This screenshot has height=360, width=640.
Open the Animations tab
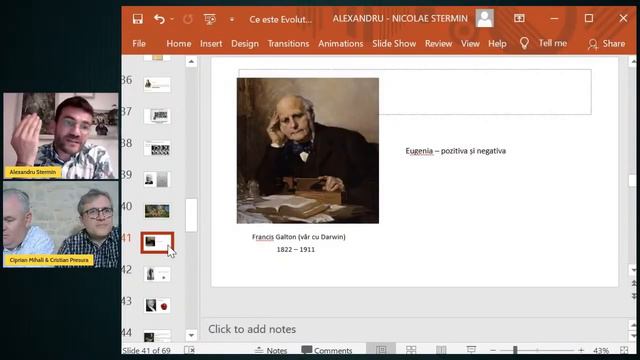pyautogui.click(x=341, y=43)
